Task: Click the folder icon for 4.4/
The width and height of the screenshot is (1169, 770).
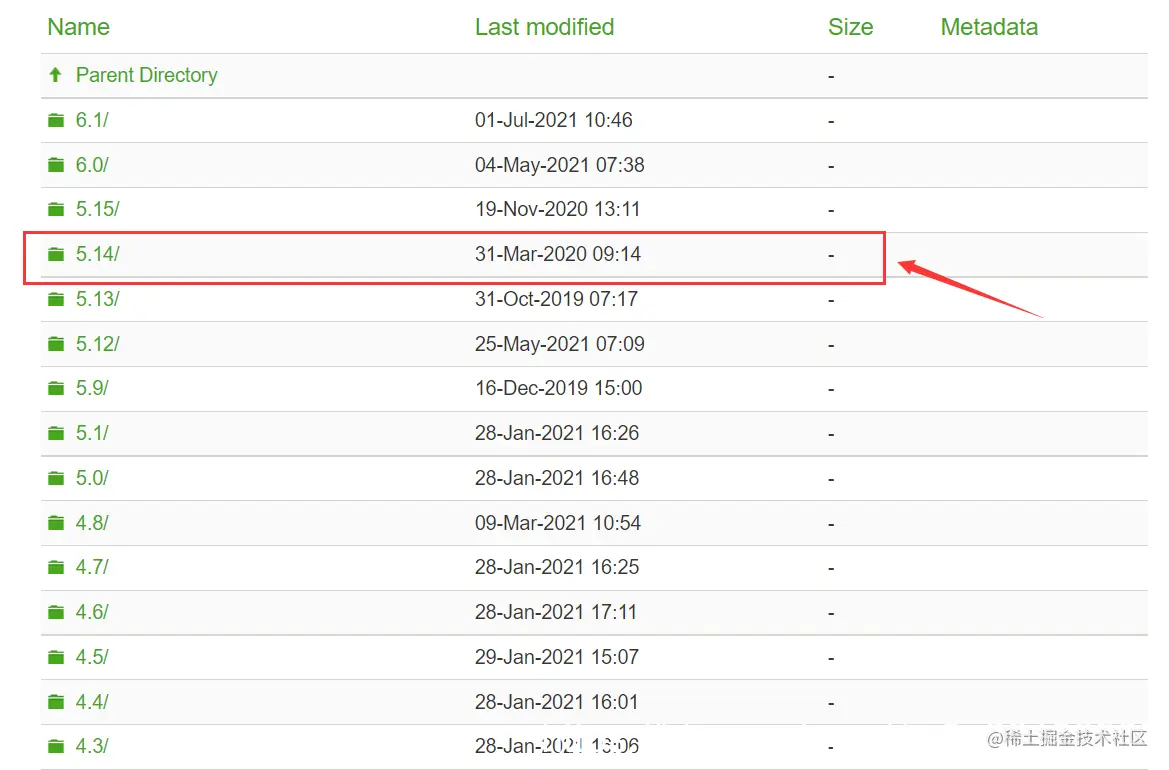Action: point(56,701)
